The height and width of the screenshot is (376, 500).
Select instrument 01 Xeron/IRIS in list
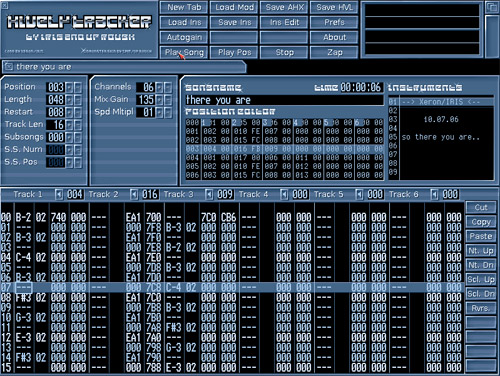(x=441, y=102)
